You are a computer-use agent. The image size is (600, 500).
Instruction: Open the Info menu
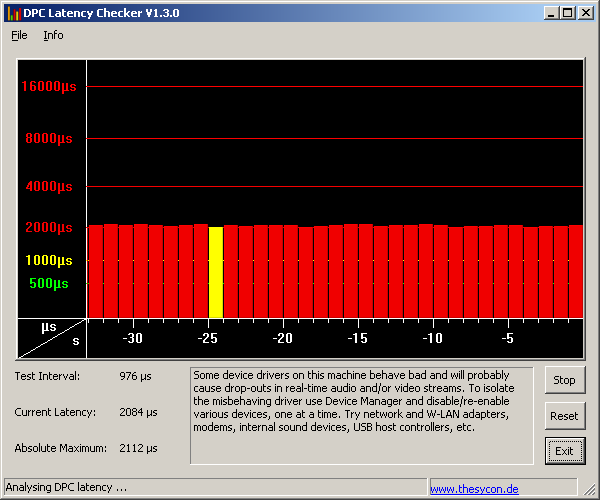coord(53,35)
